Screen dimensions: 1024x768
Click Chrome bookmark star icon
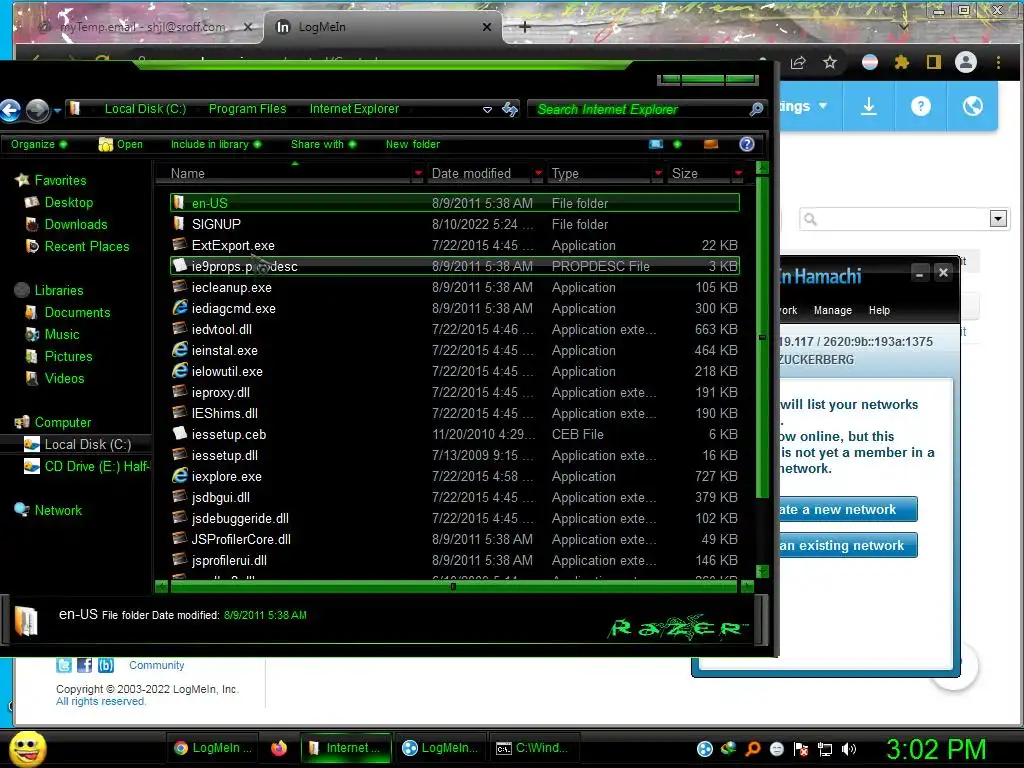pos(829,63)
